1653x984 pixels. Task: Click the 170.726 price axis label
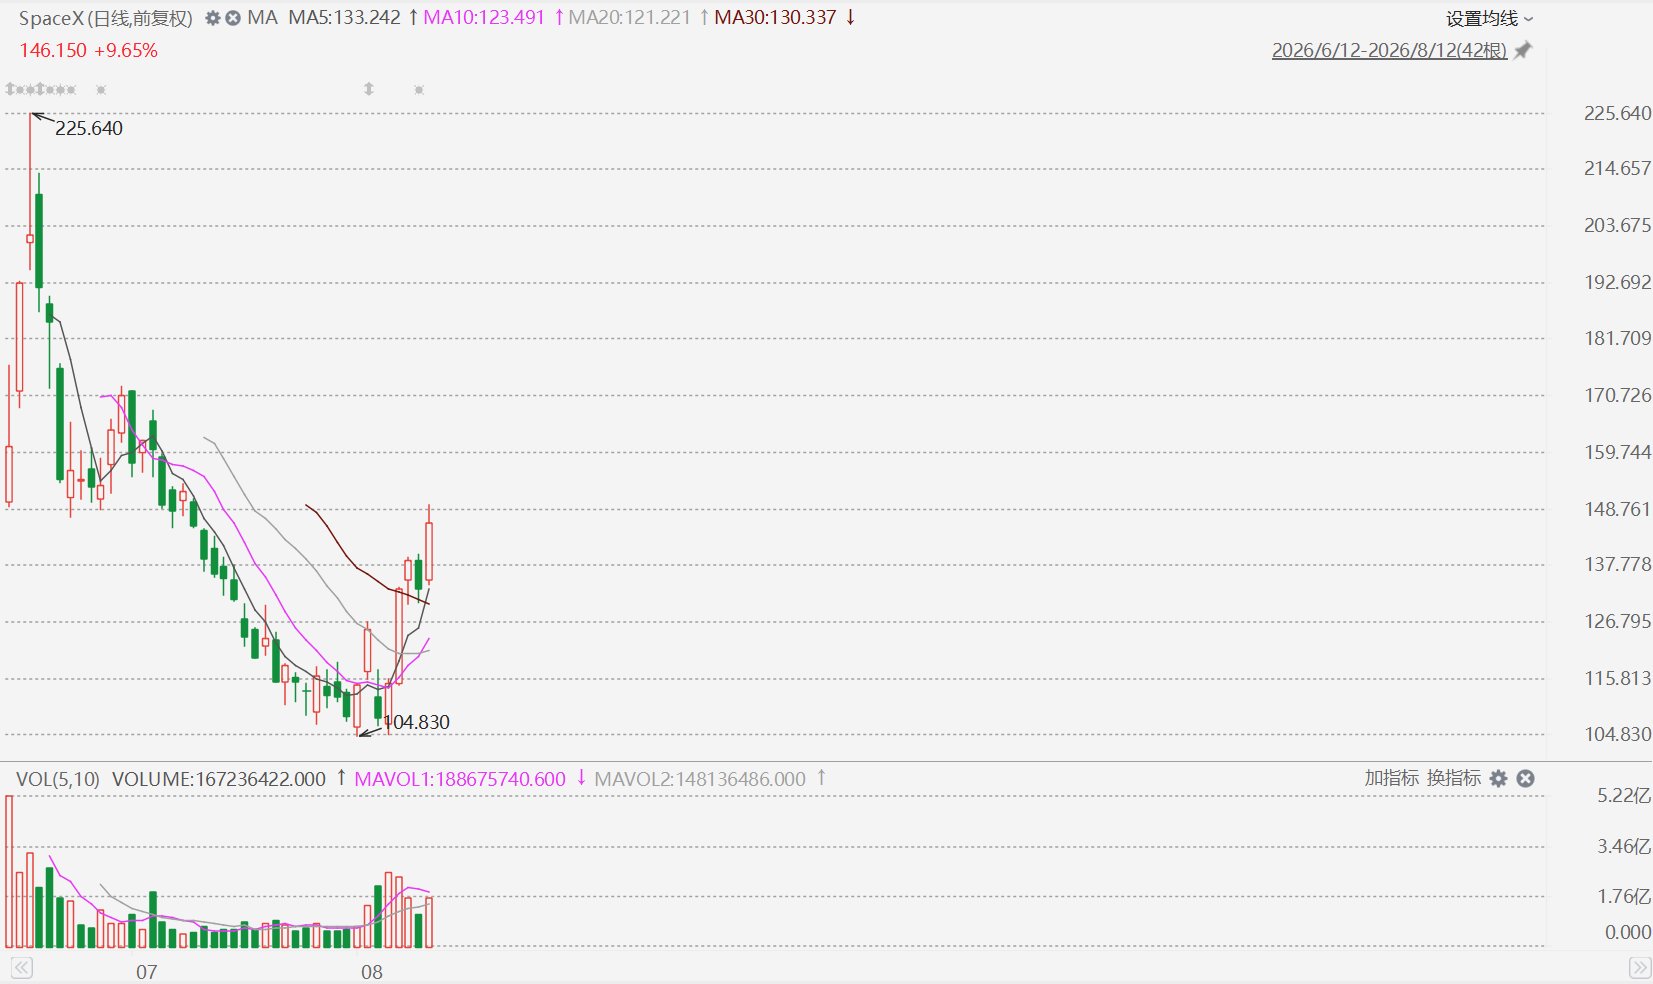pyautogui.click(x=1617, y=395)
